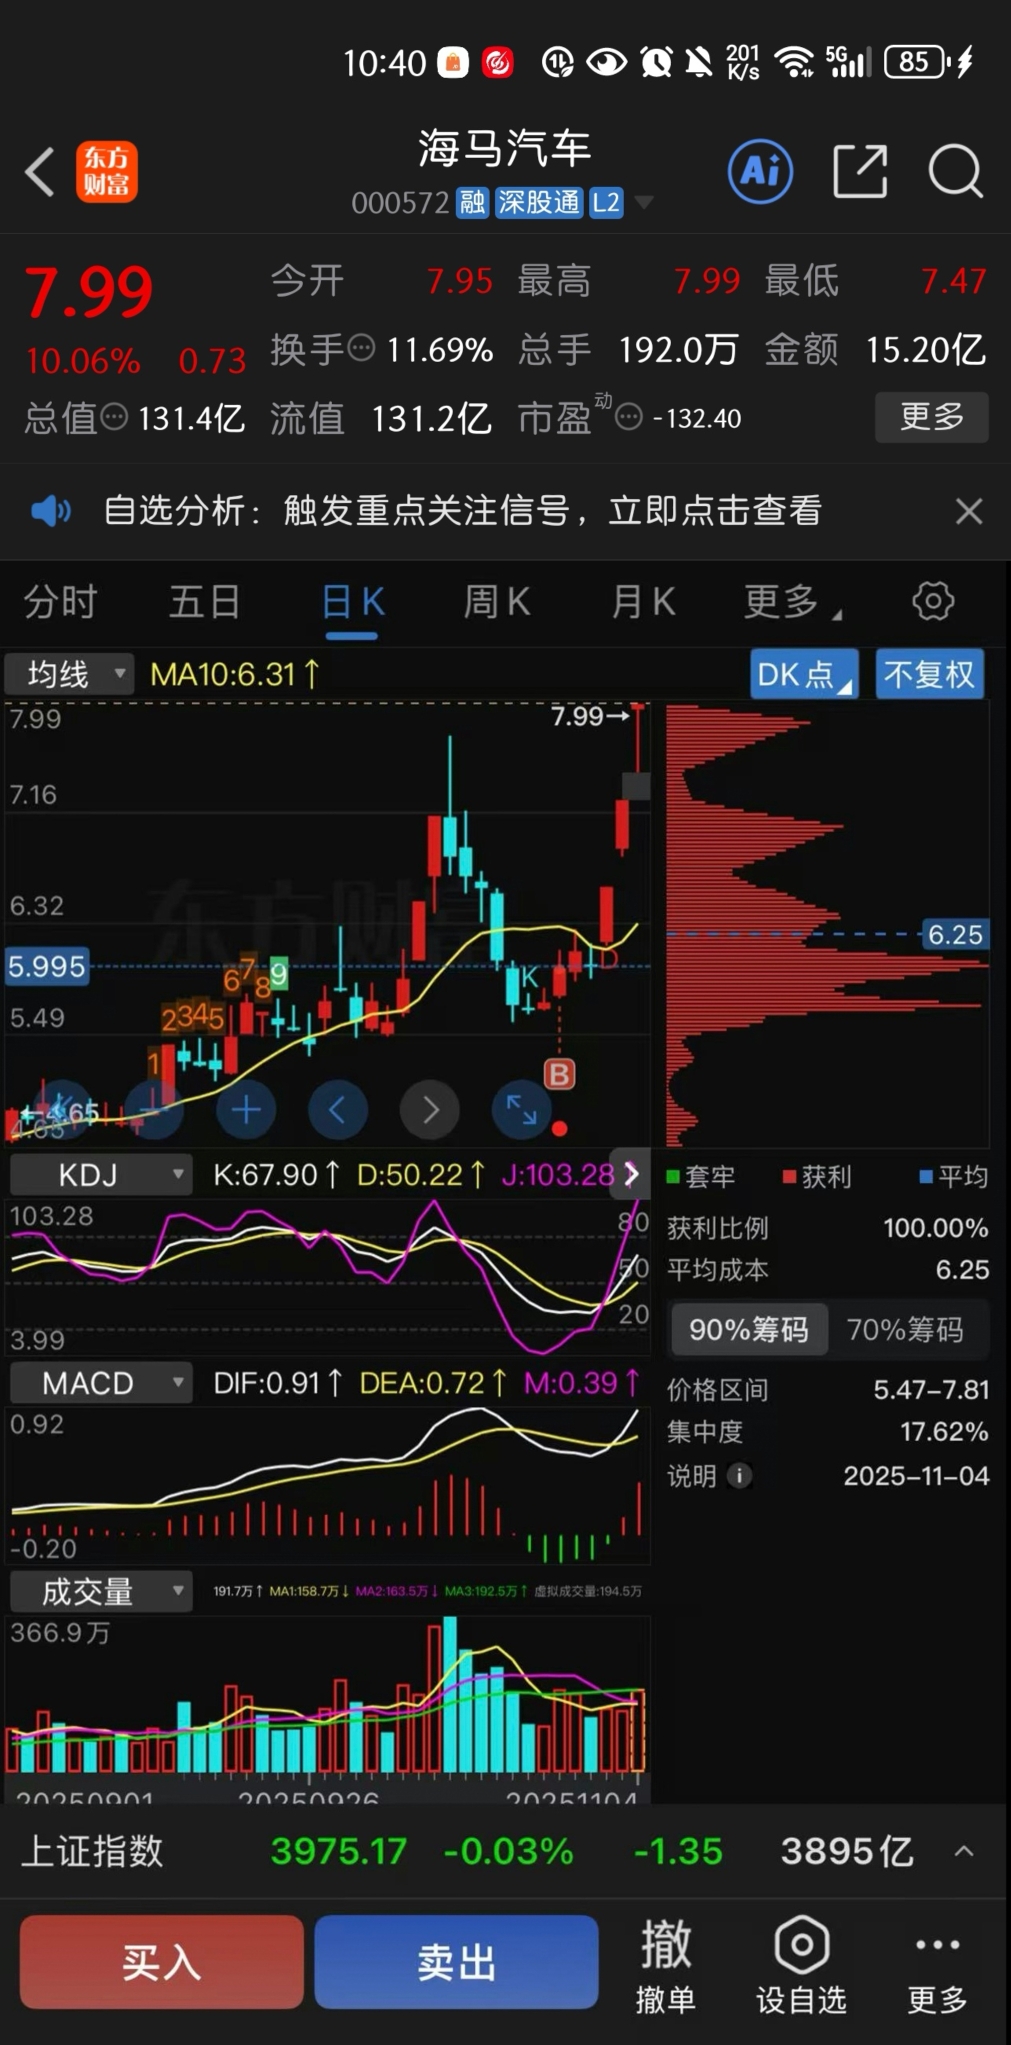Tap the 买入 buy button
Image resolution: width=1011 pixels, height=2045 pixels.
click(x=162, y=1962)
